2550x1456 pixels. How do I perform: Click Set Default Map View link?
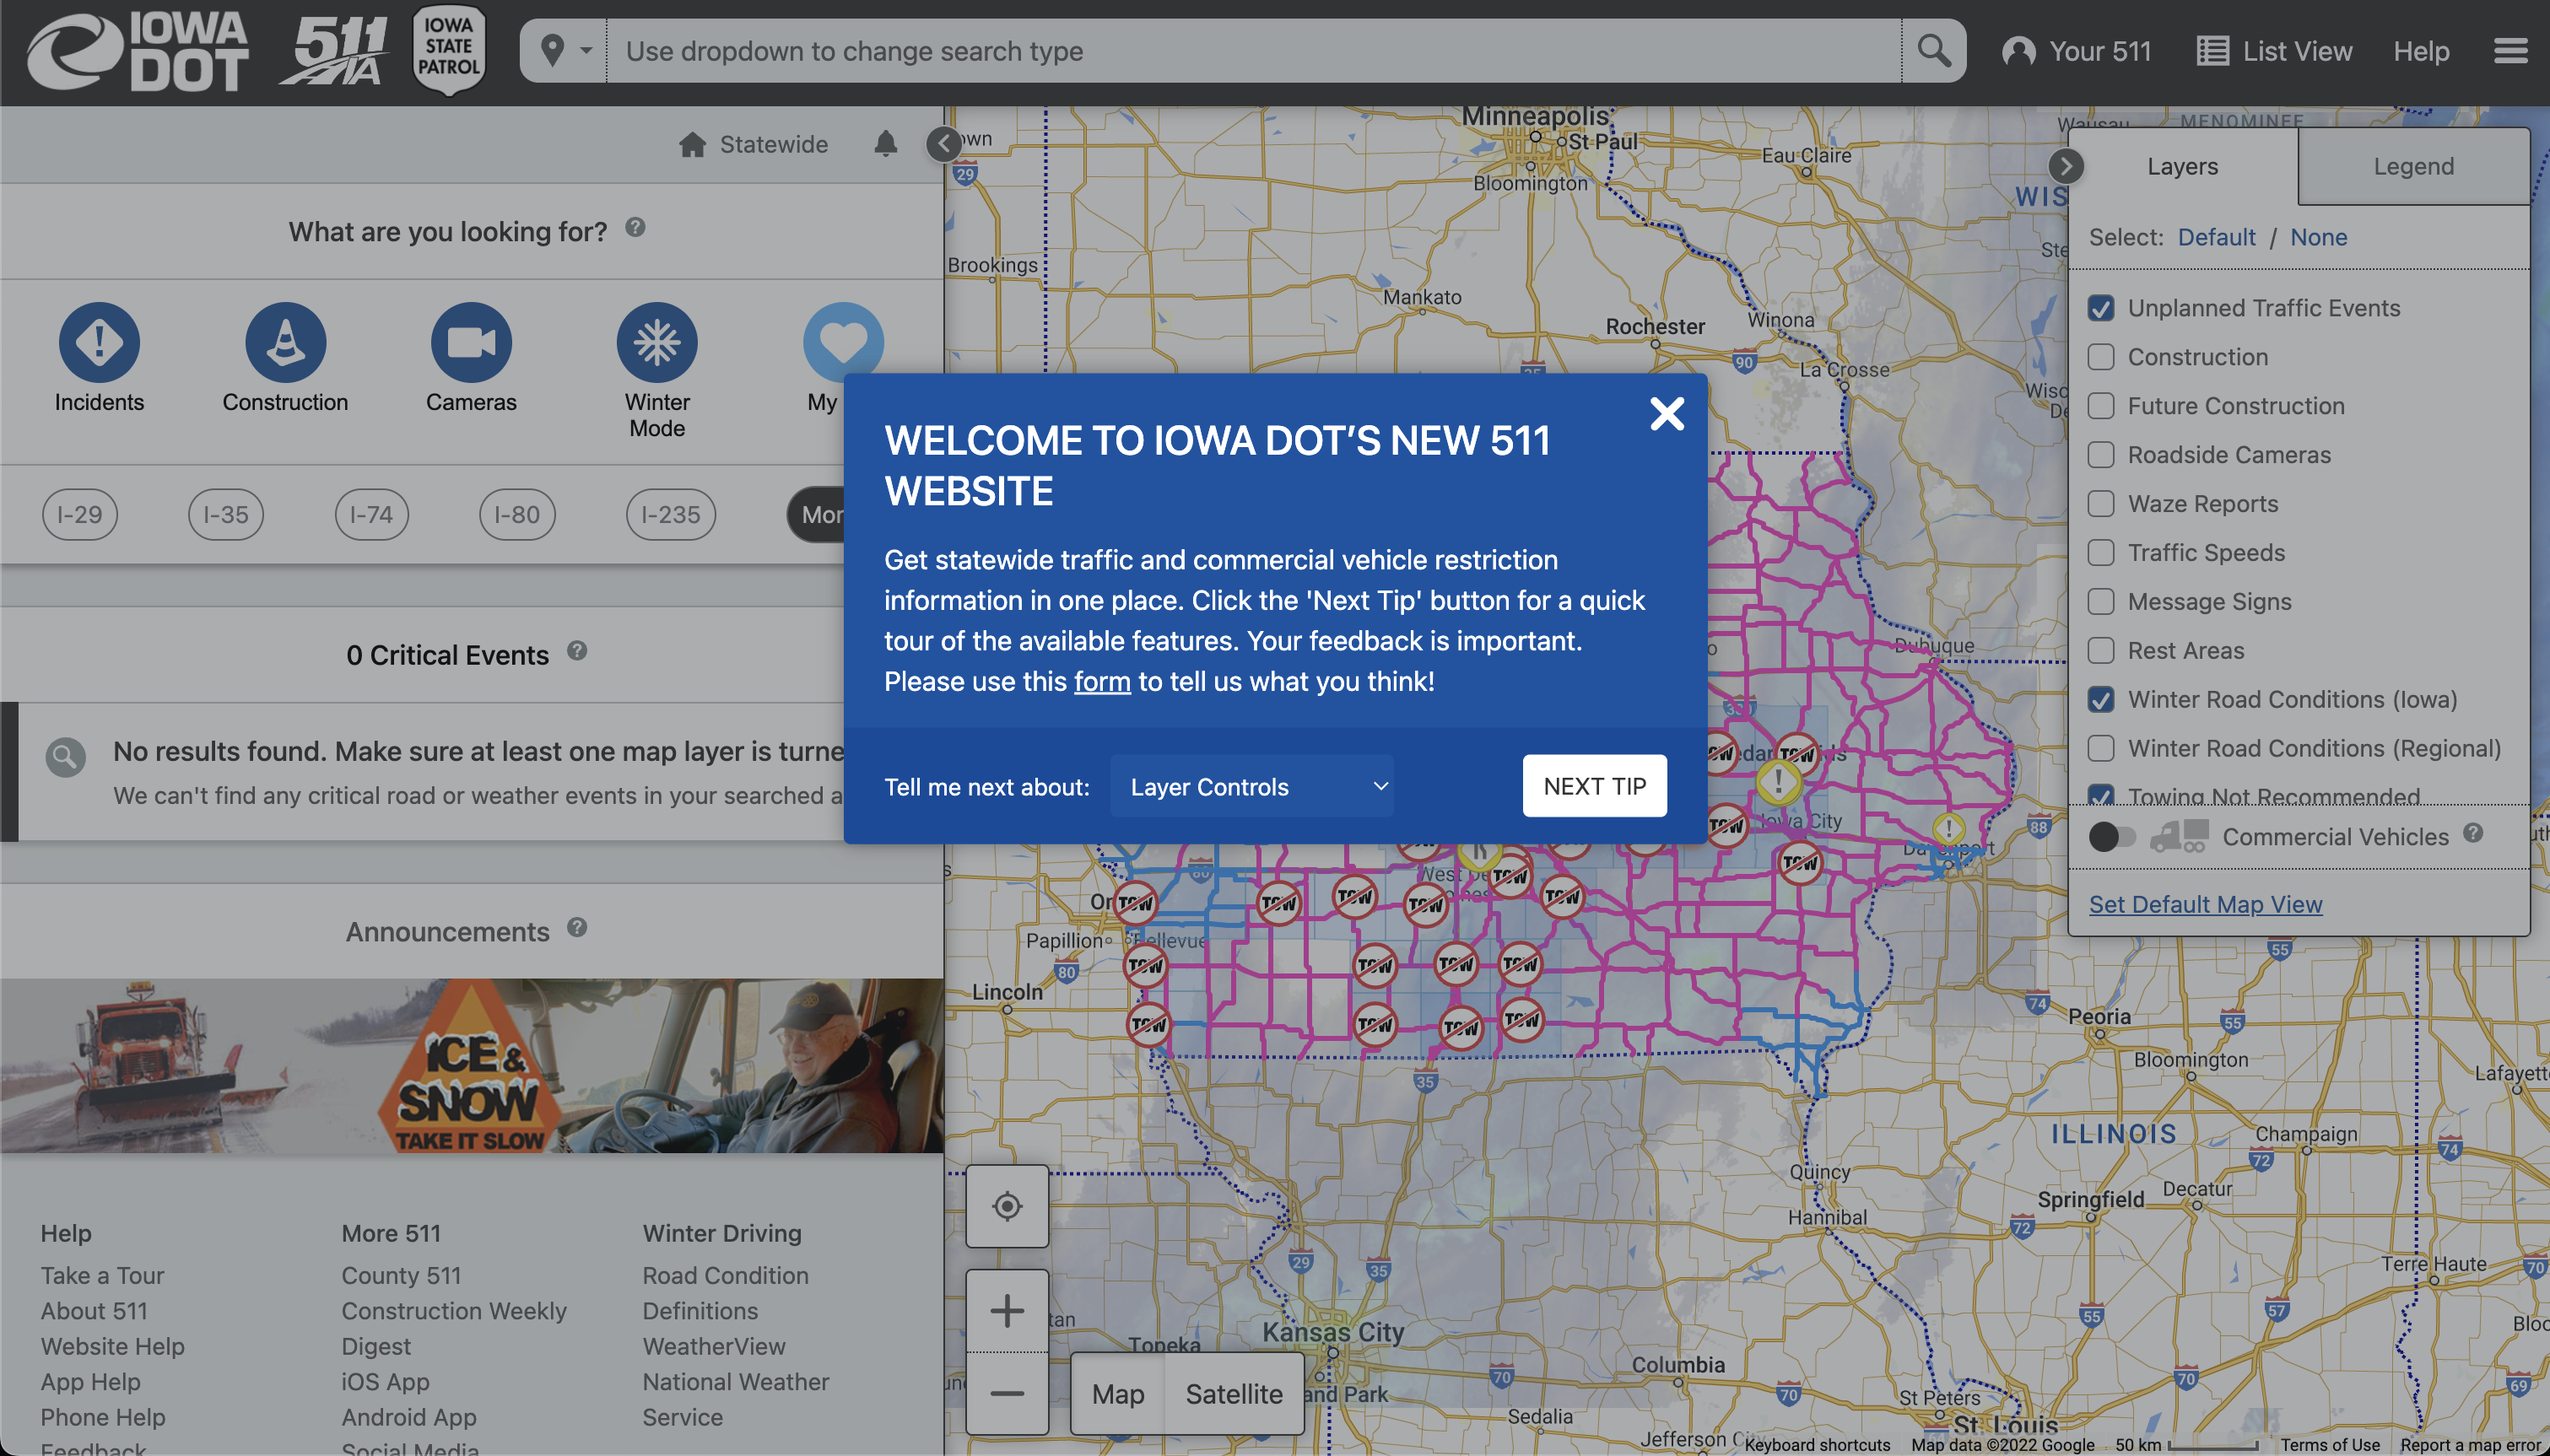(x=2205, y=903)
